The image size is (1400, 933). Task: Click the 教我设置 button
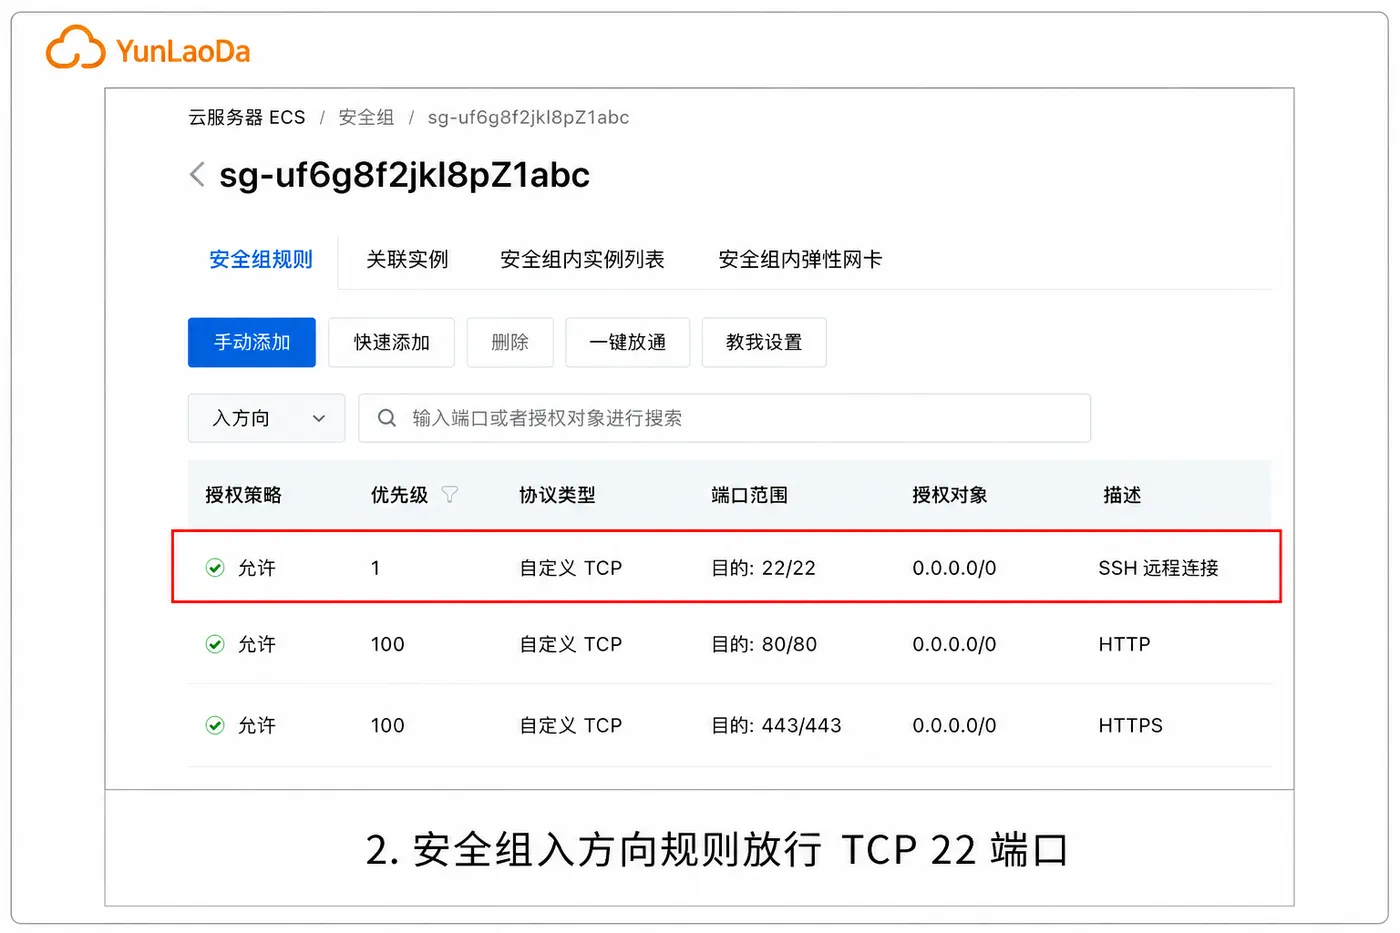pos(764,342)
